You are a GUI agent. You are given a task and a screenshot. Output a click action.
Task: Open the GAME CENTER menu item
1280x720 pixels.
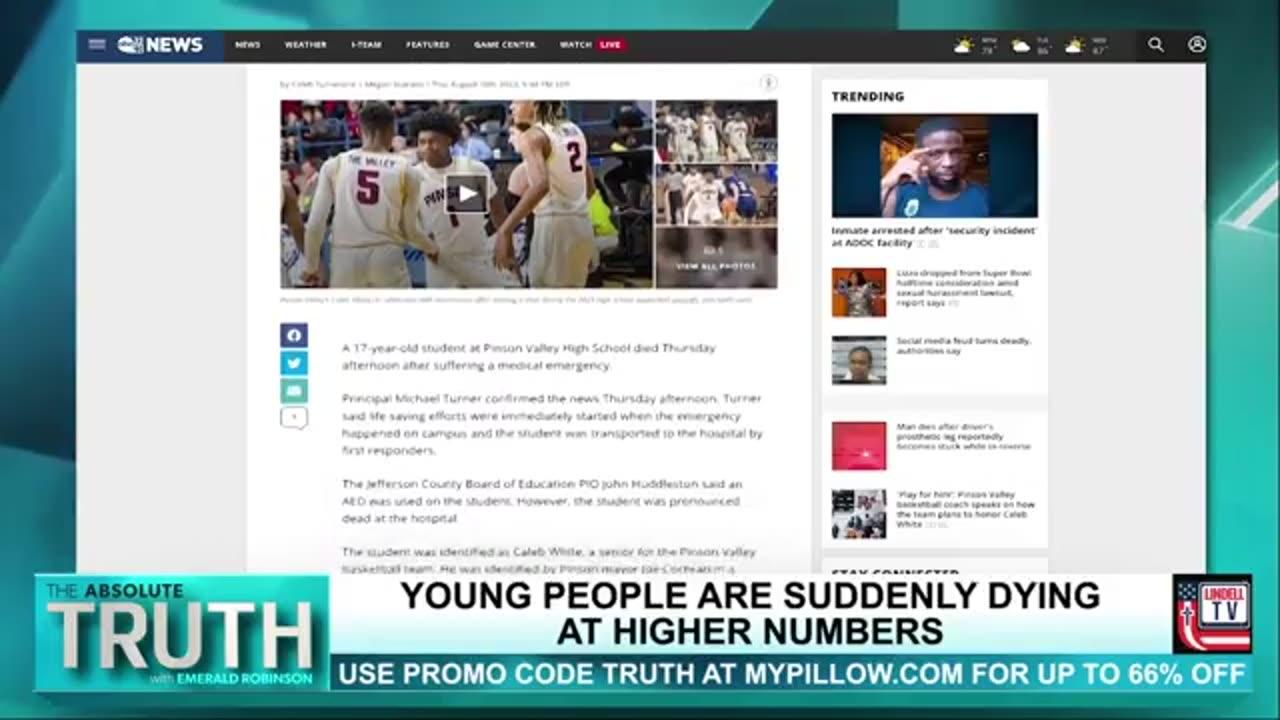[x=505, y=45]
